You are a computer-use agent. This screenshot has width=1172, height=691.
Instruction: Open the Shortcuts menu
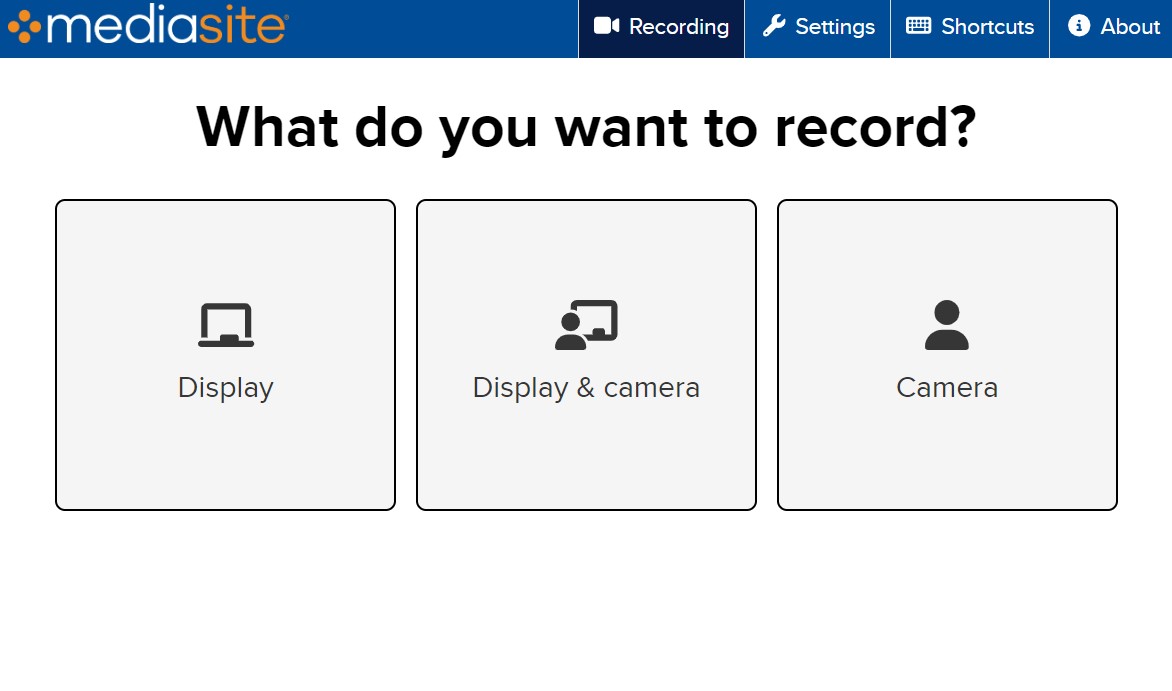[969, 27]
